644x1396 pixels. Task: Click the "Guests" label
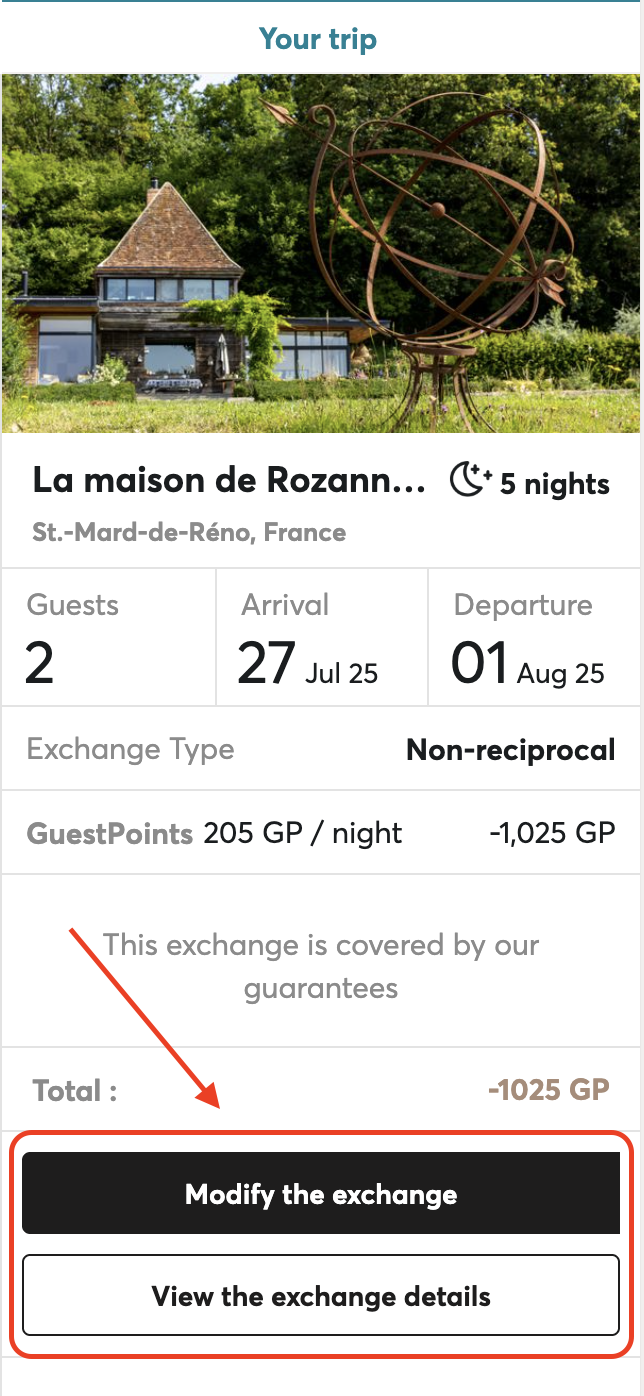click(x=73, y=605)
